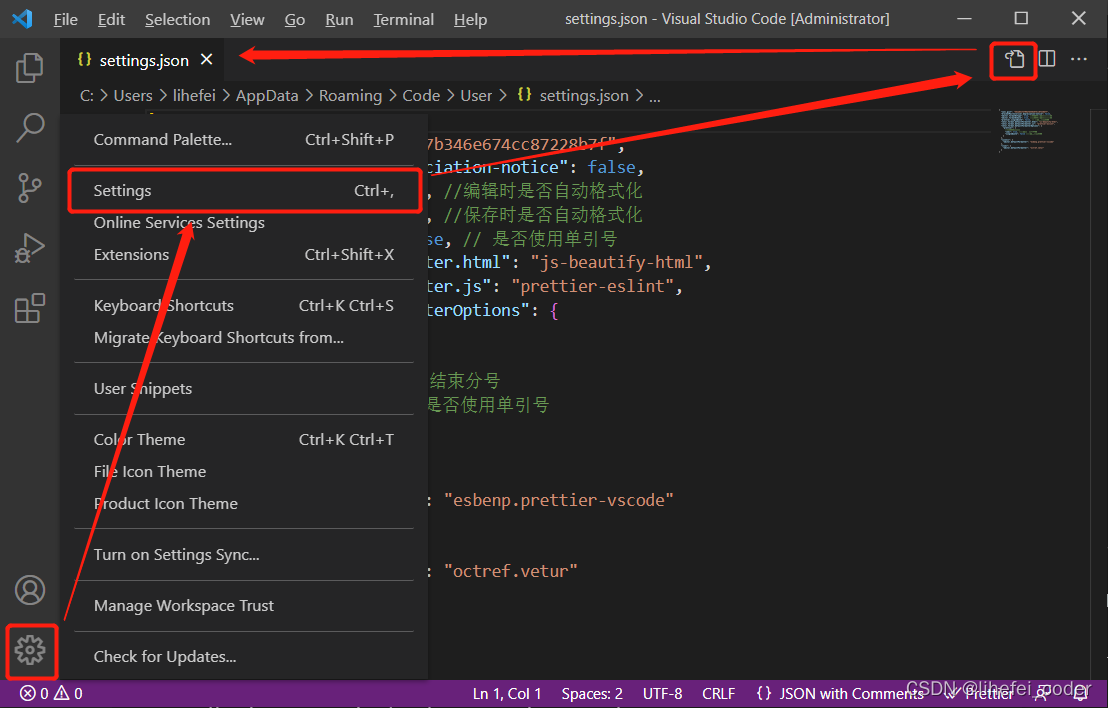This screenshot has width=1108, height=708.
Task: Click the Accounts icon in activity bar
Action: pos(30,590)
